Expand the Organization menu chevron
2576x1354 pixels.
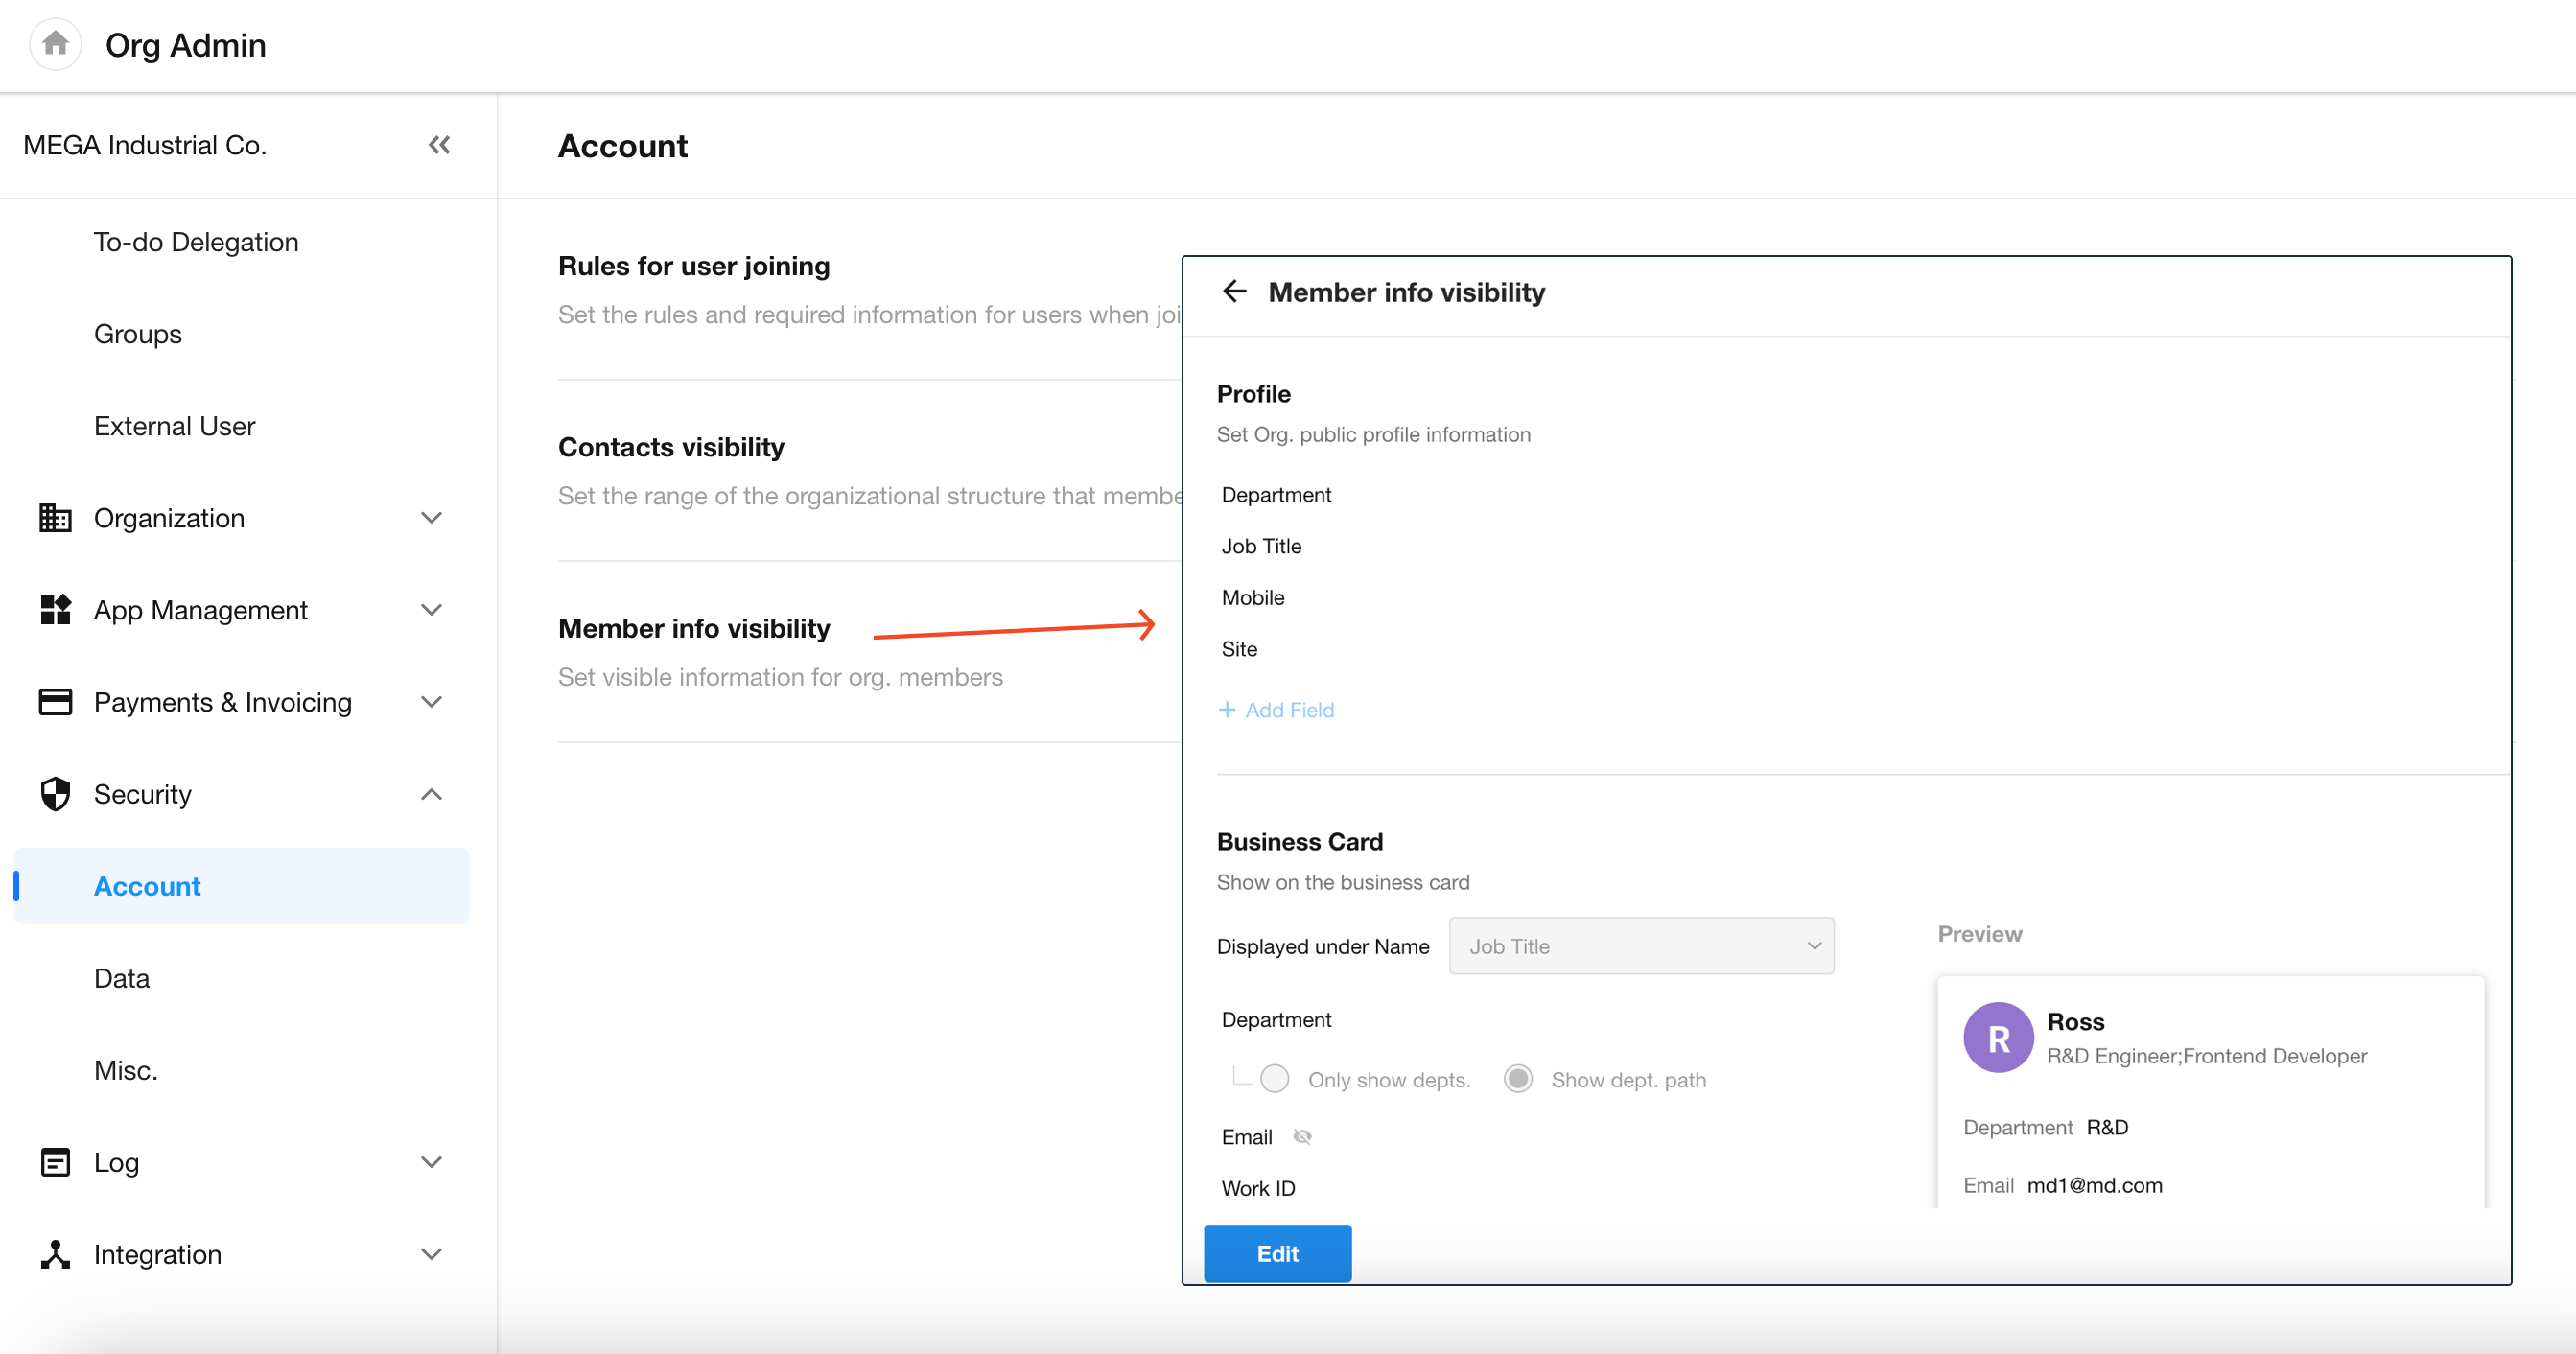(431, 518)
